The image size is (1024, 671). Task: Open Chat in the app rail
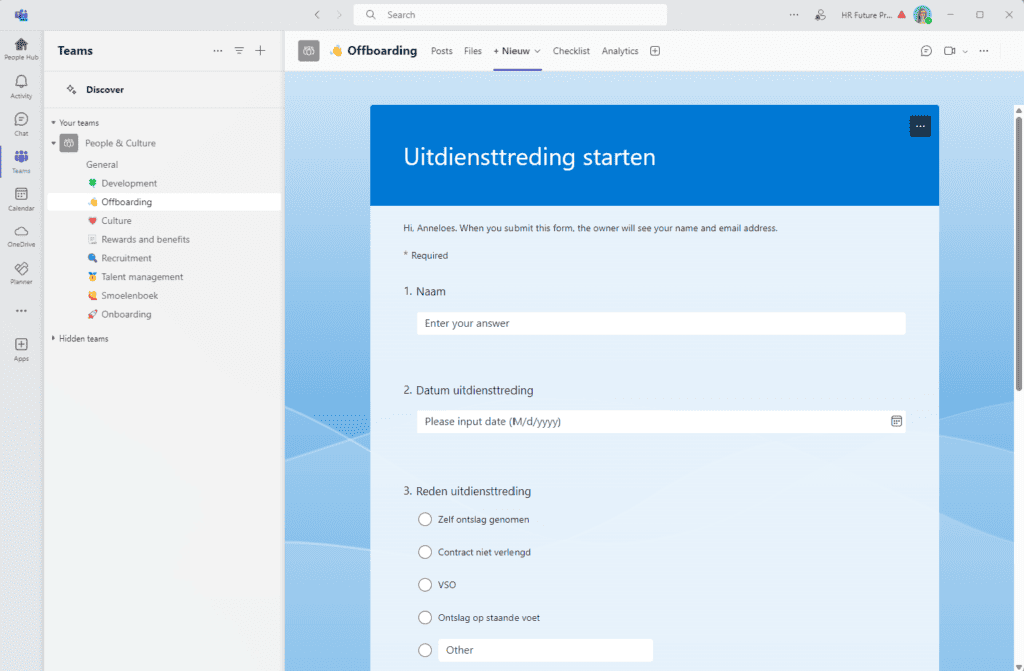(x=21, y=123)
